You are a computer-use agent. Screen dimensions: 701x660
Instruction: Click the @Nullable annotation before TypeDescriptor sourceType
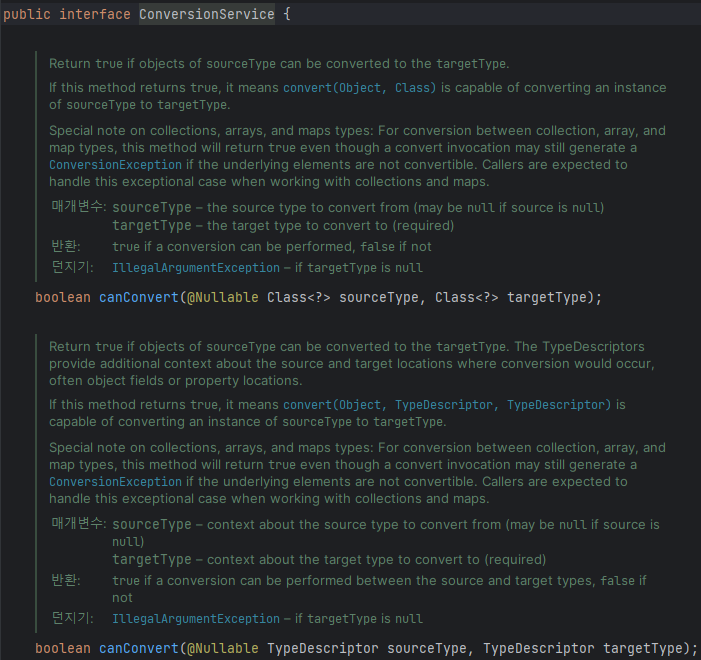pos(223,648)
